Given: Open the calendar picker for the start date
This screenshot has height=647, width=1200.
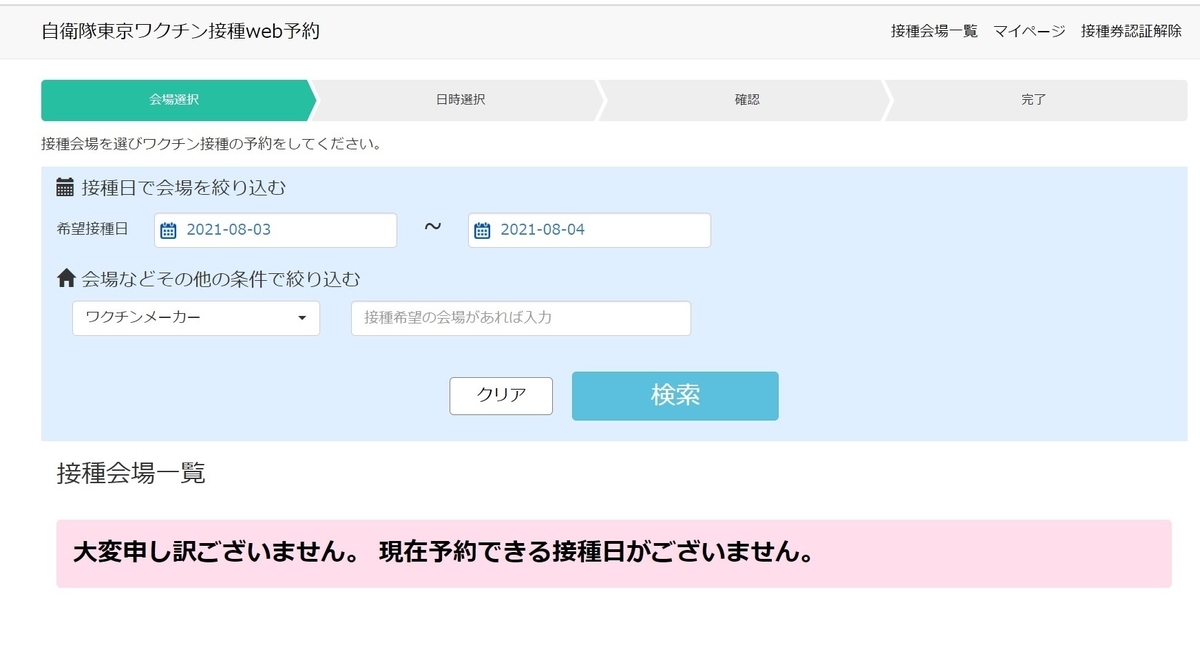Looking at the screenshot, I should (170, 230).
